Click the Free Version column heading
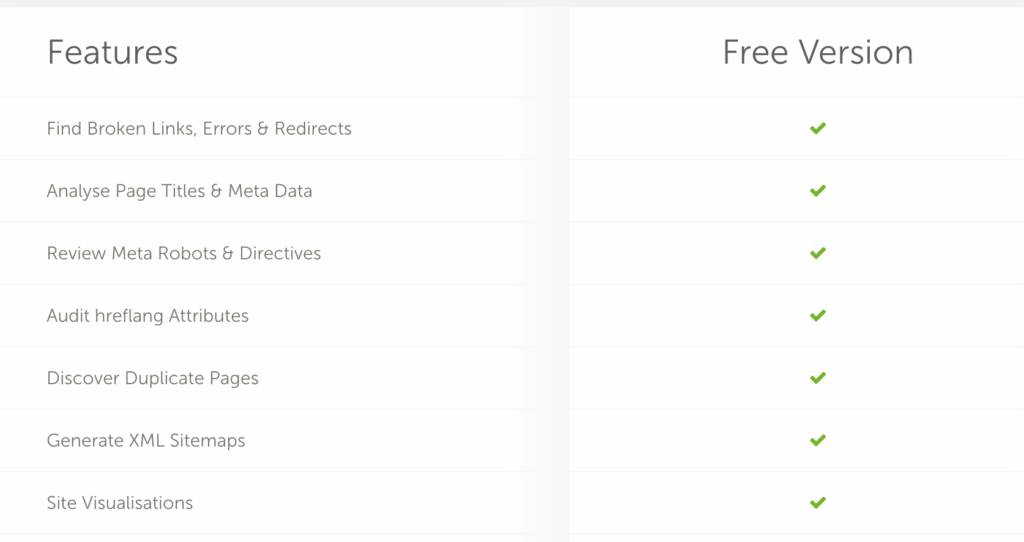This screenshot has width=1024, height=542. click(818, 52)
